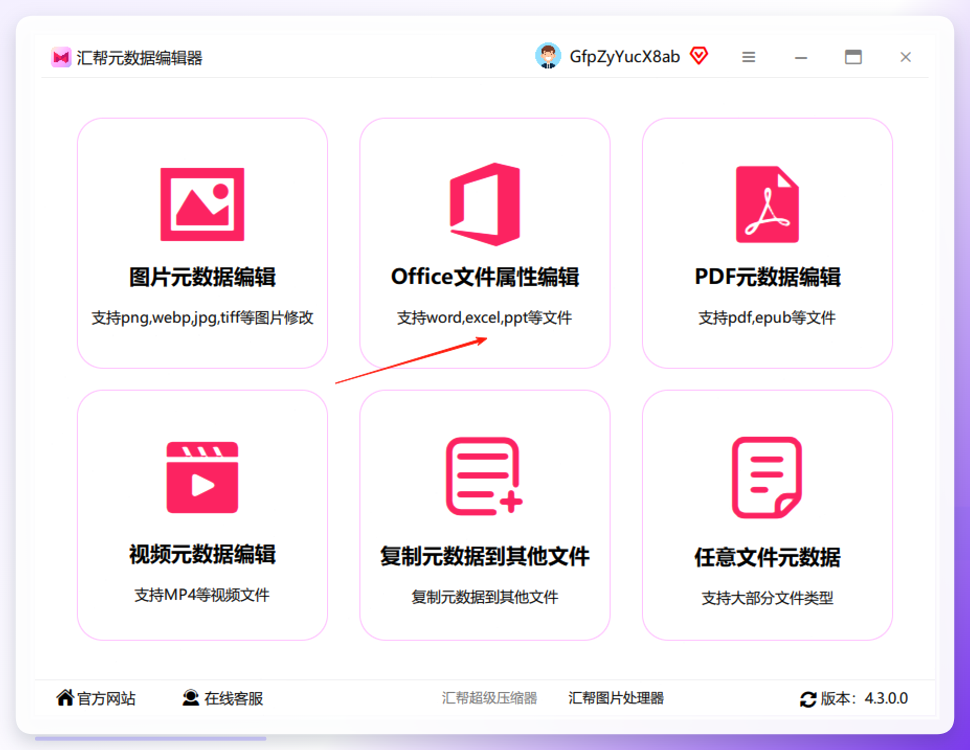Click the red VIP diamond badge
The height and width of the screenshot is (750, 970).
click(699, 56)
